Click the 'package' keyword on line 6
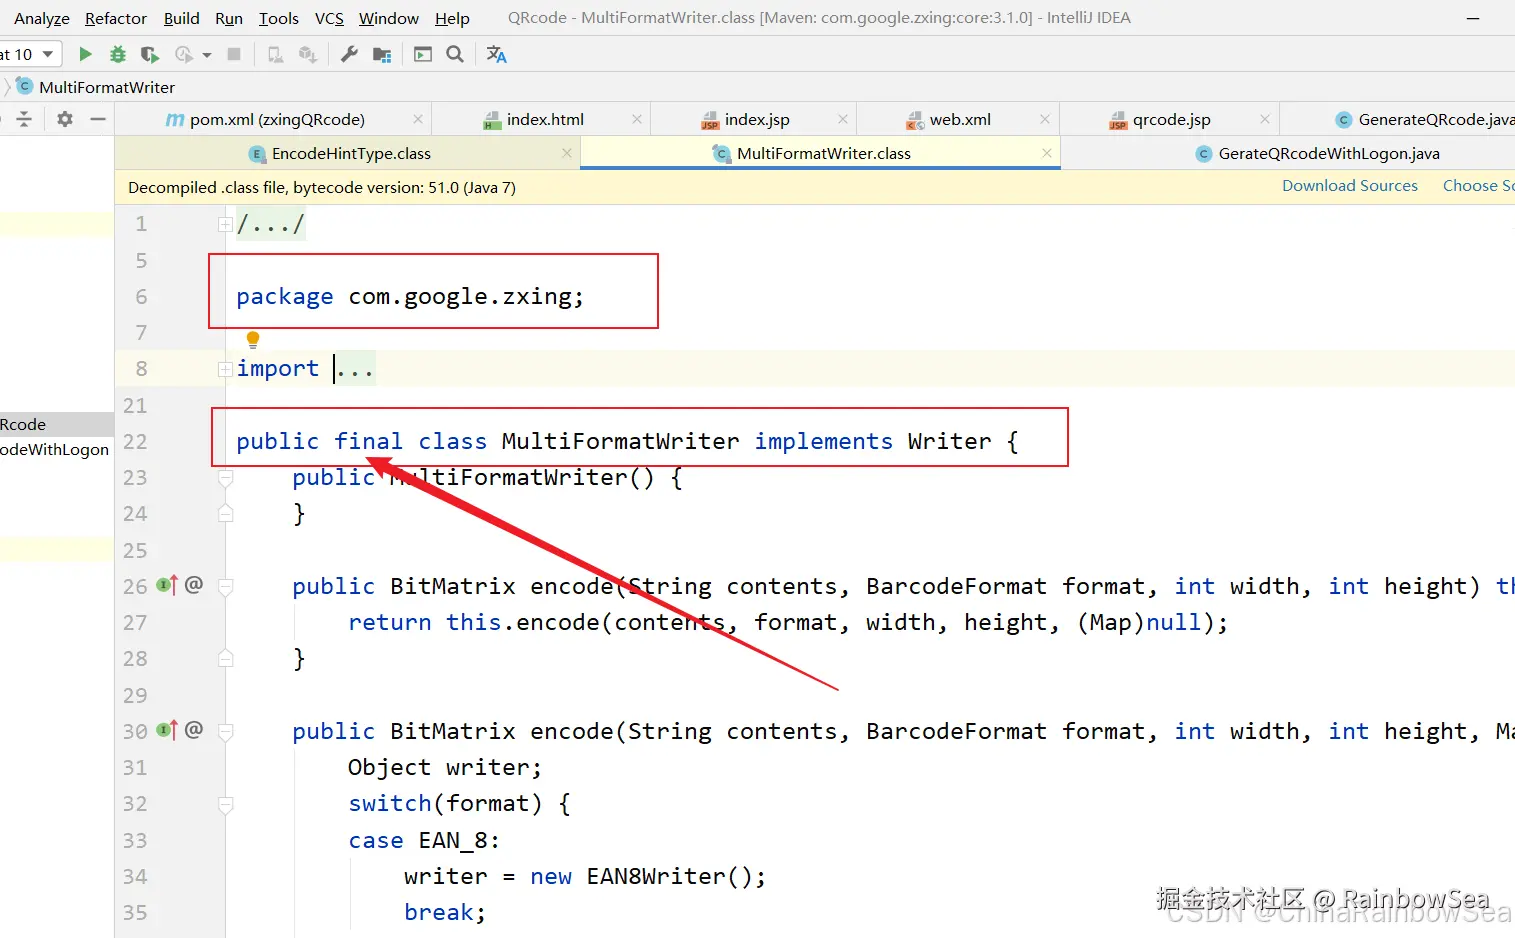 [285, 297]
